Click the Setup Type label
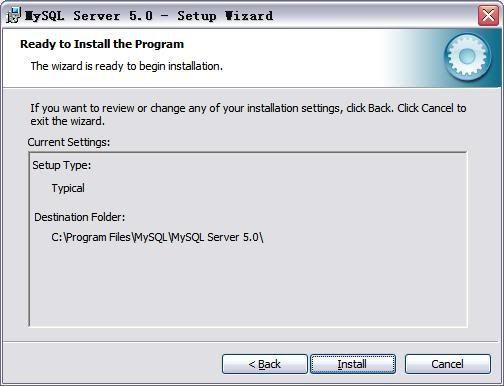This screenshot has width=504, height=386. 62,165
